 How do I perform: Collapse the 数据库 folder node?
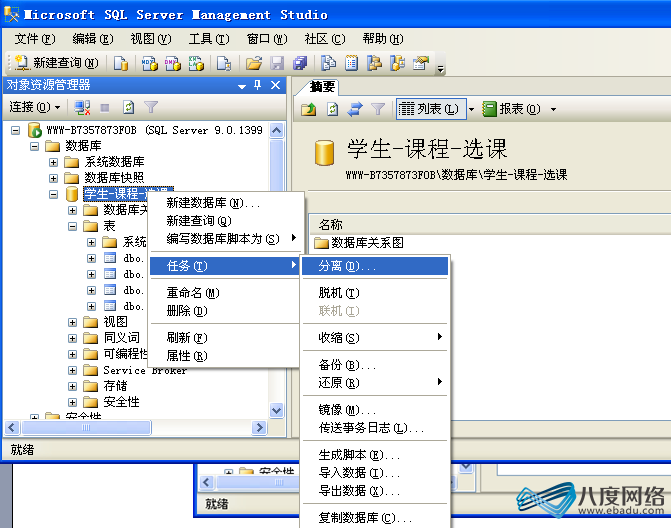34,146
